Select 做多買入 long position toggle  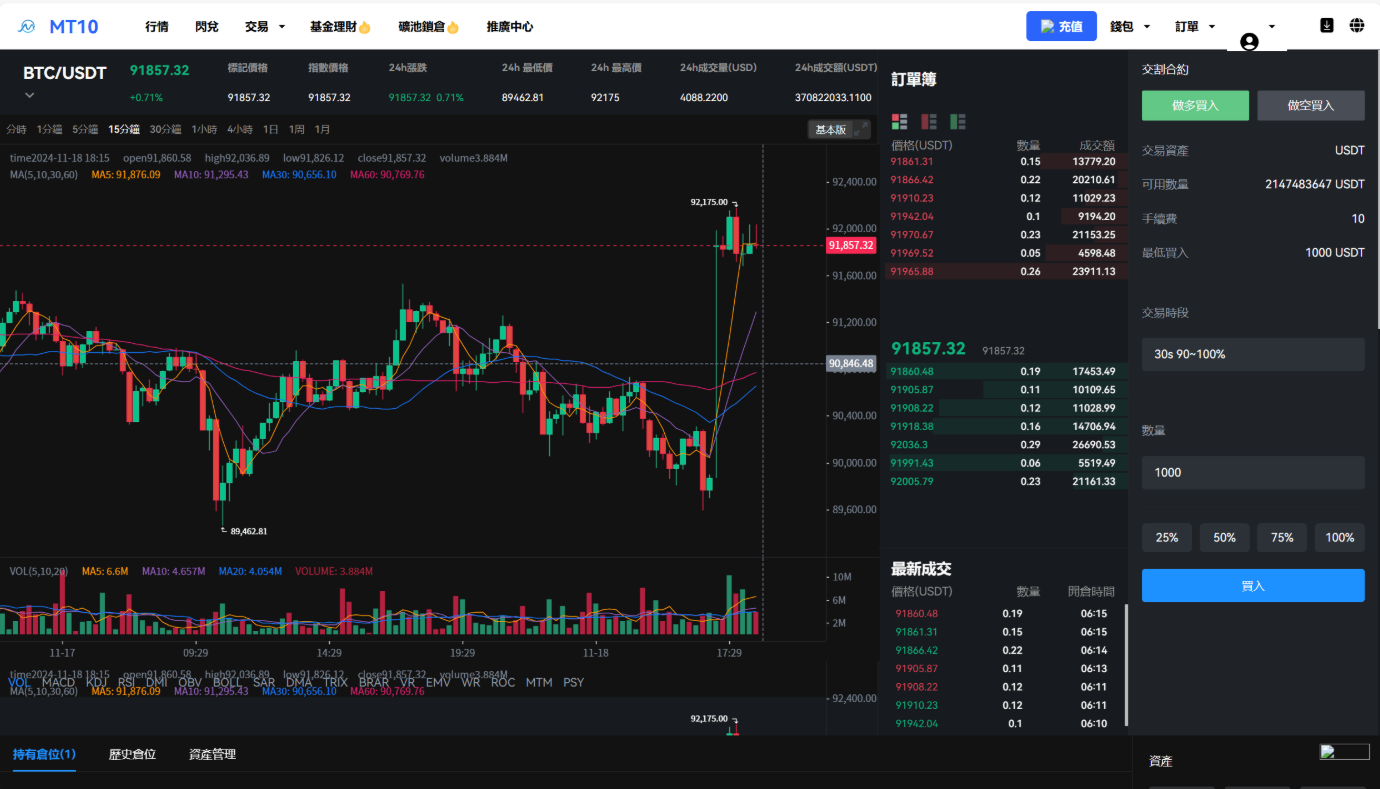point(1195,105)
